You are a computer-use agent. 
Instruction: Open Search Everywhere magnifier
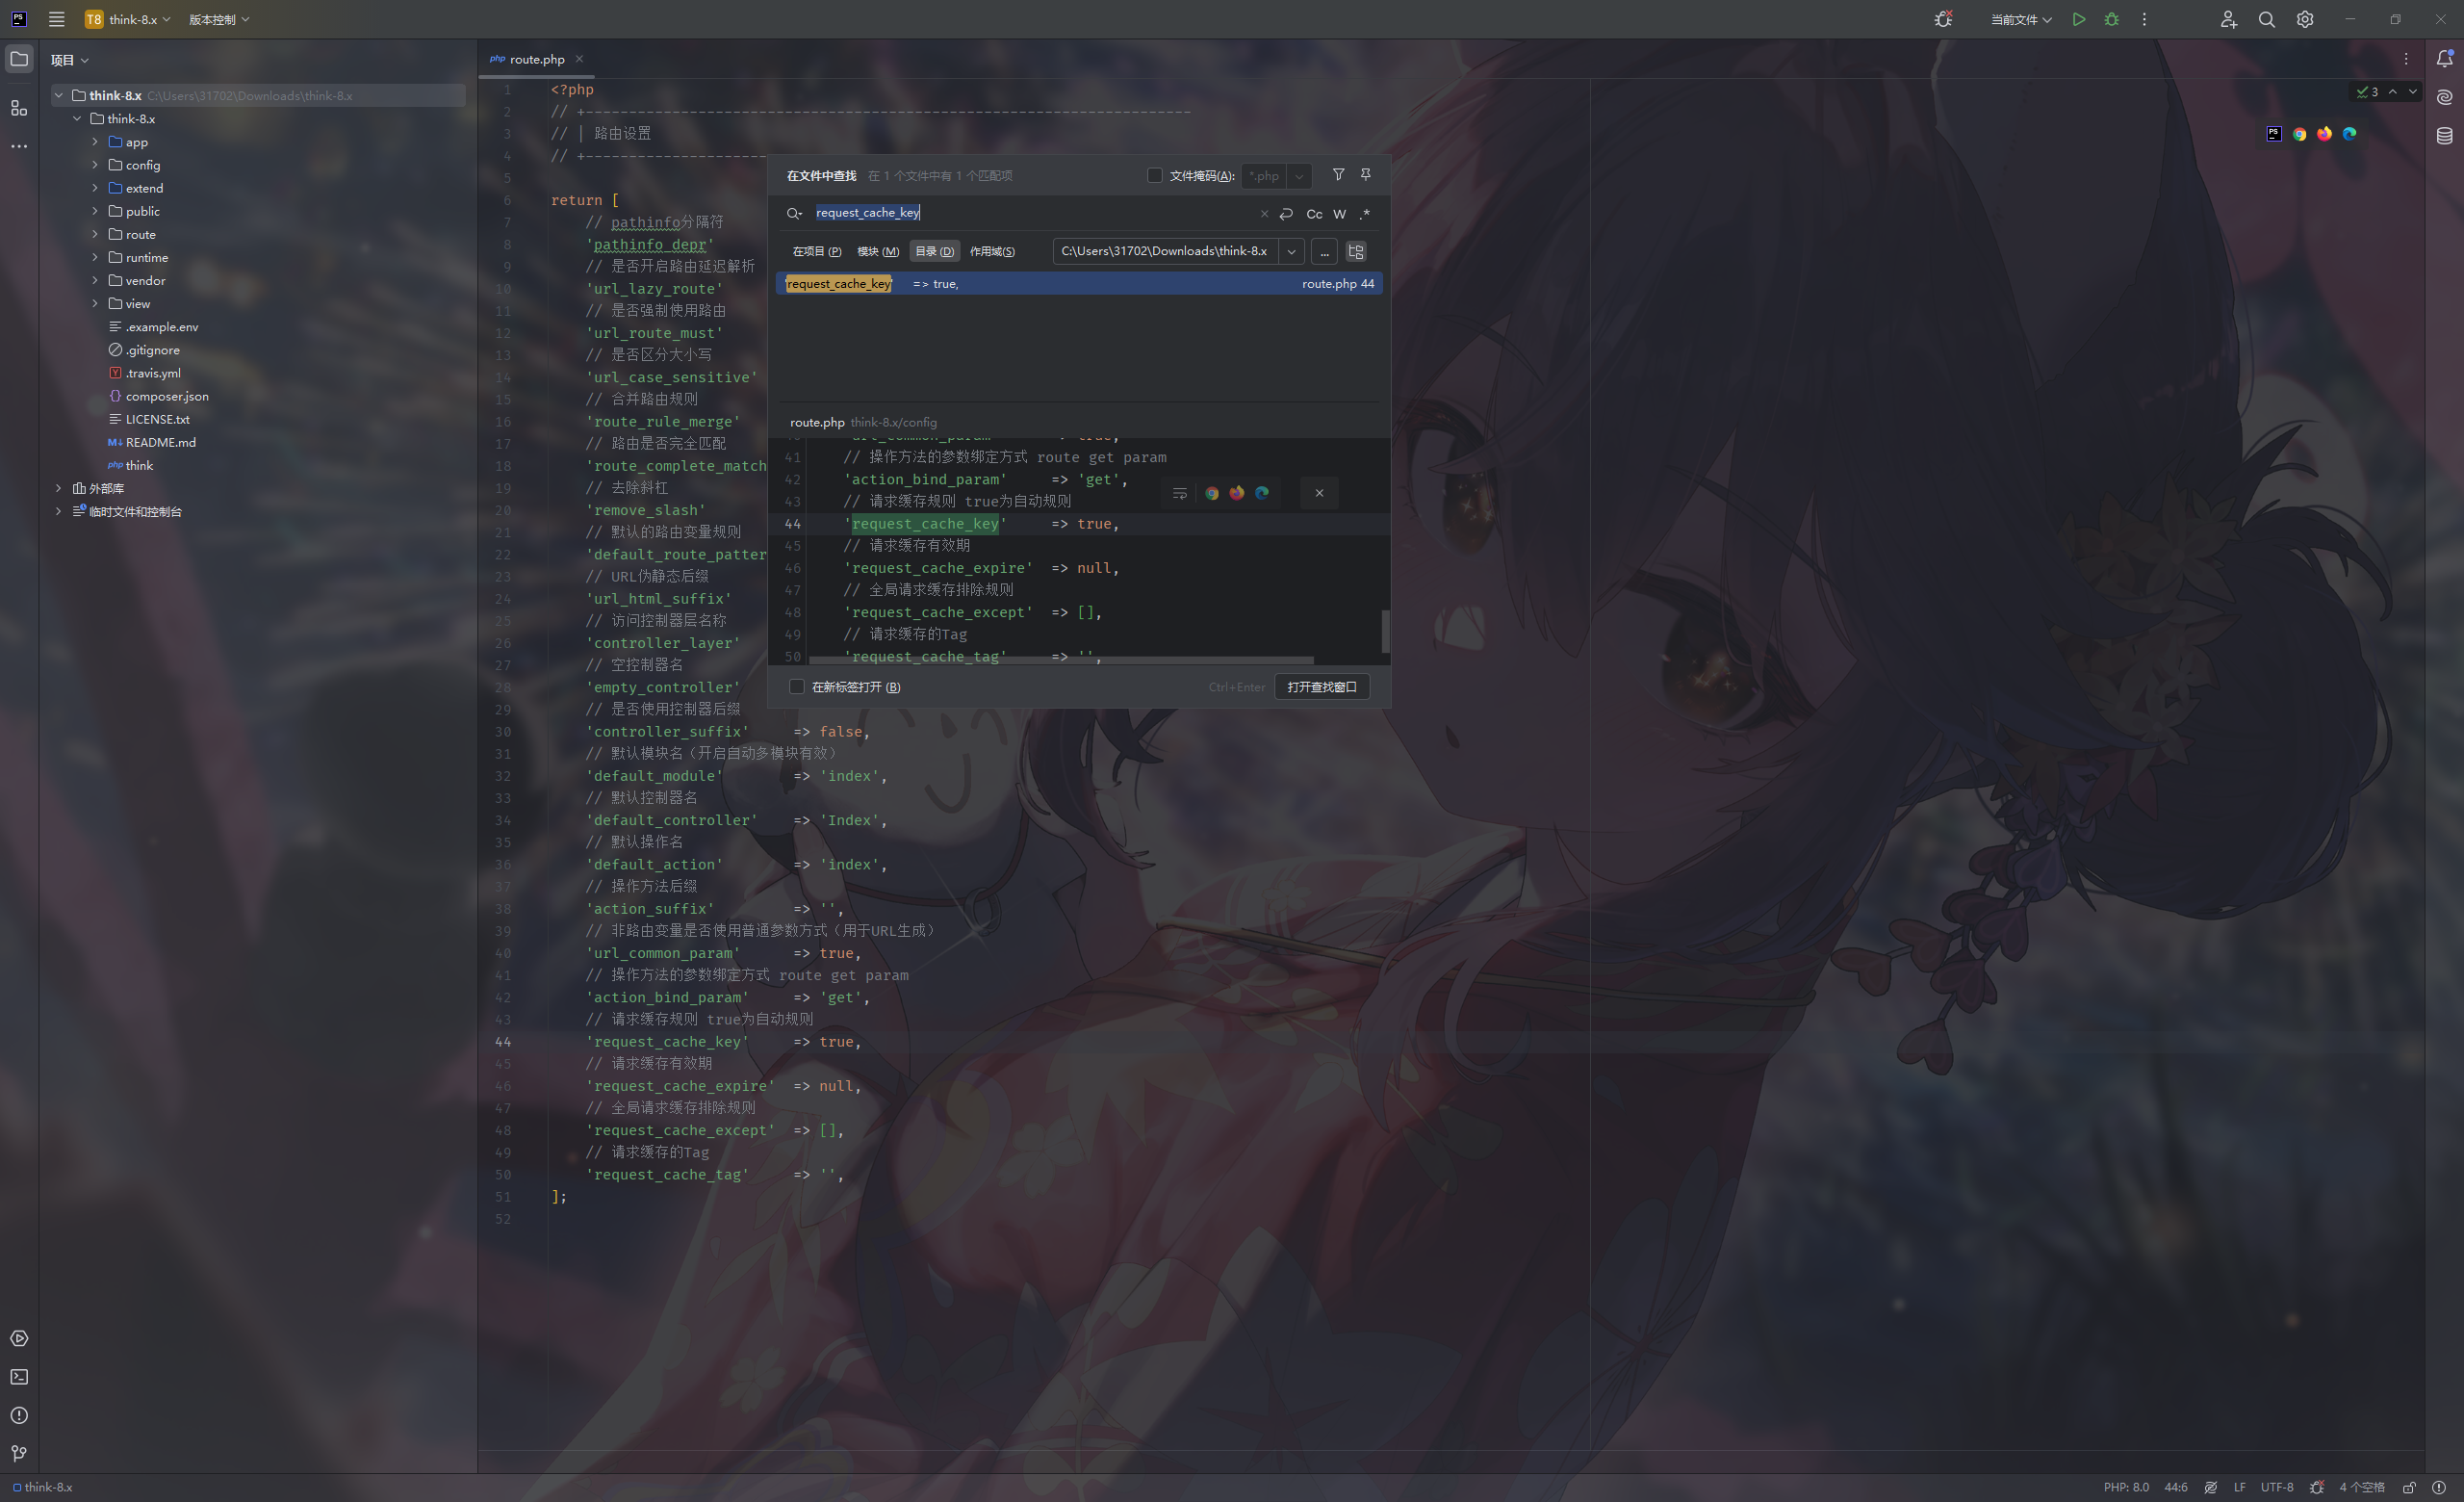tap(2267, 19)
